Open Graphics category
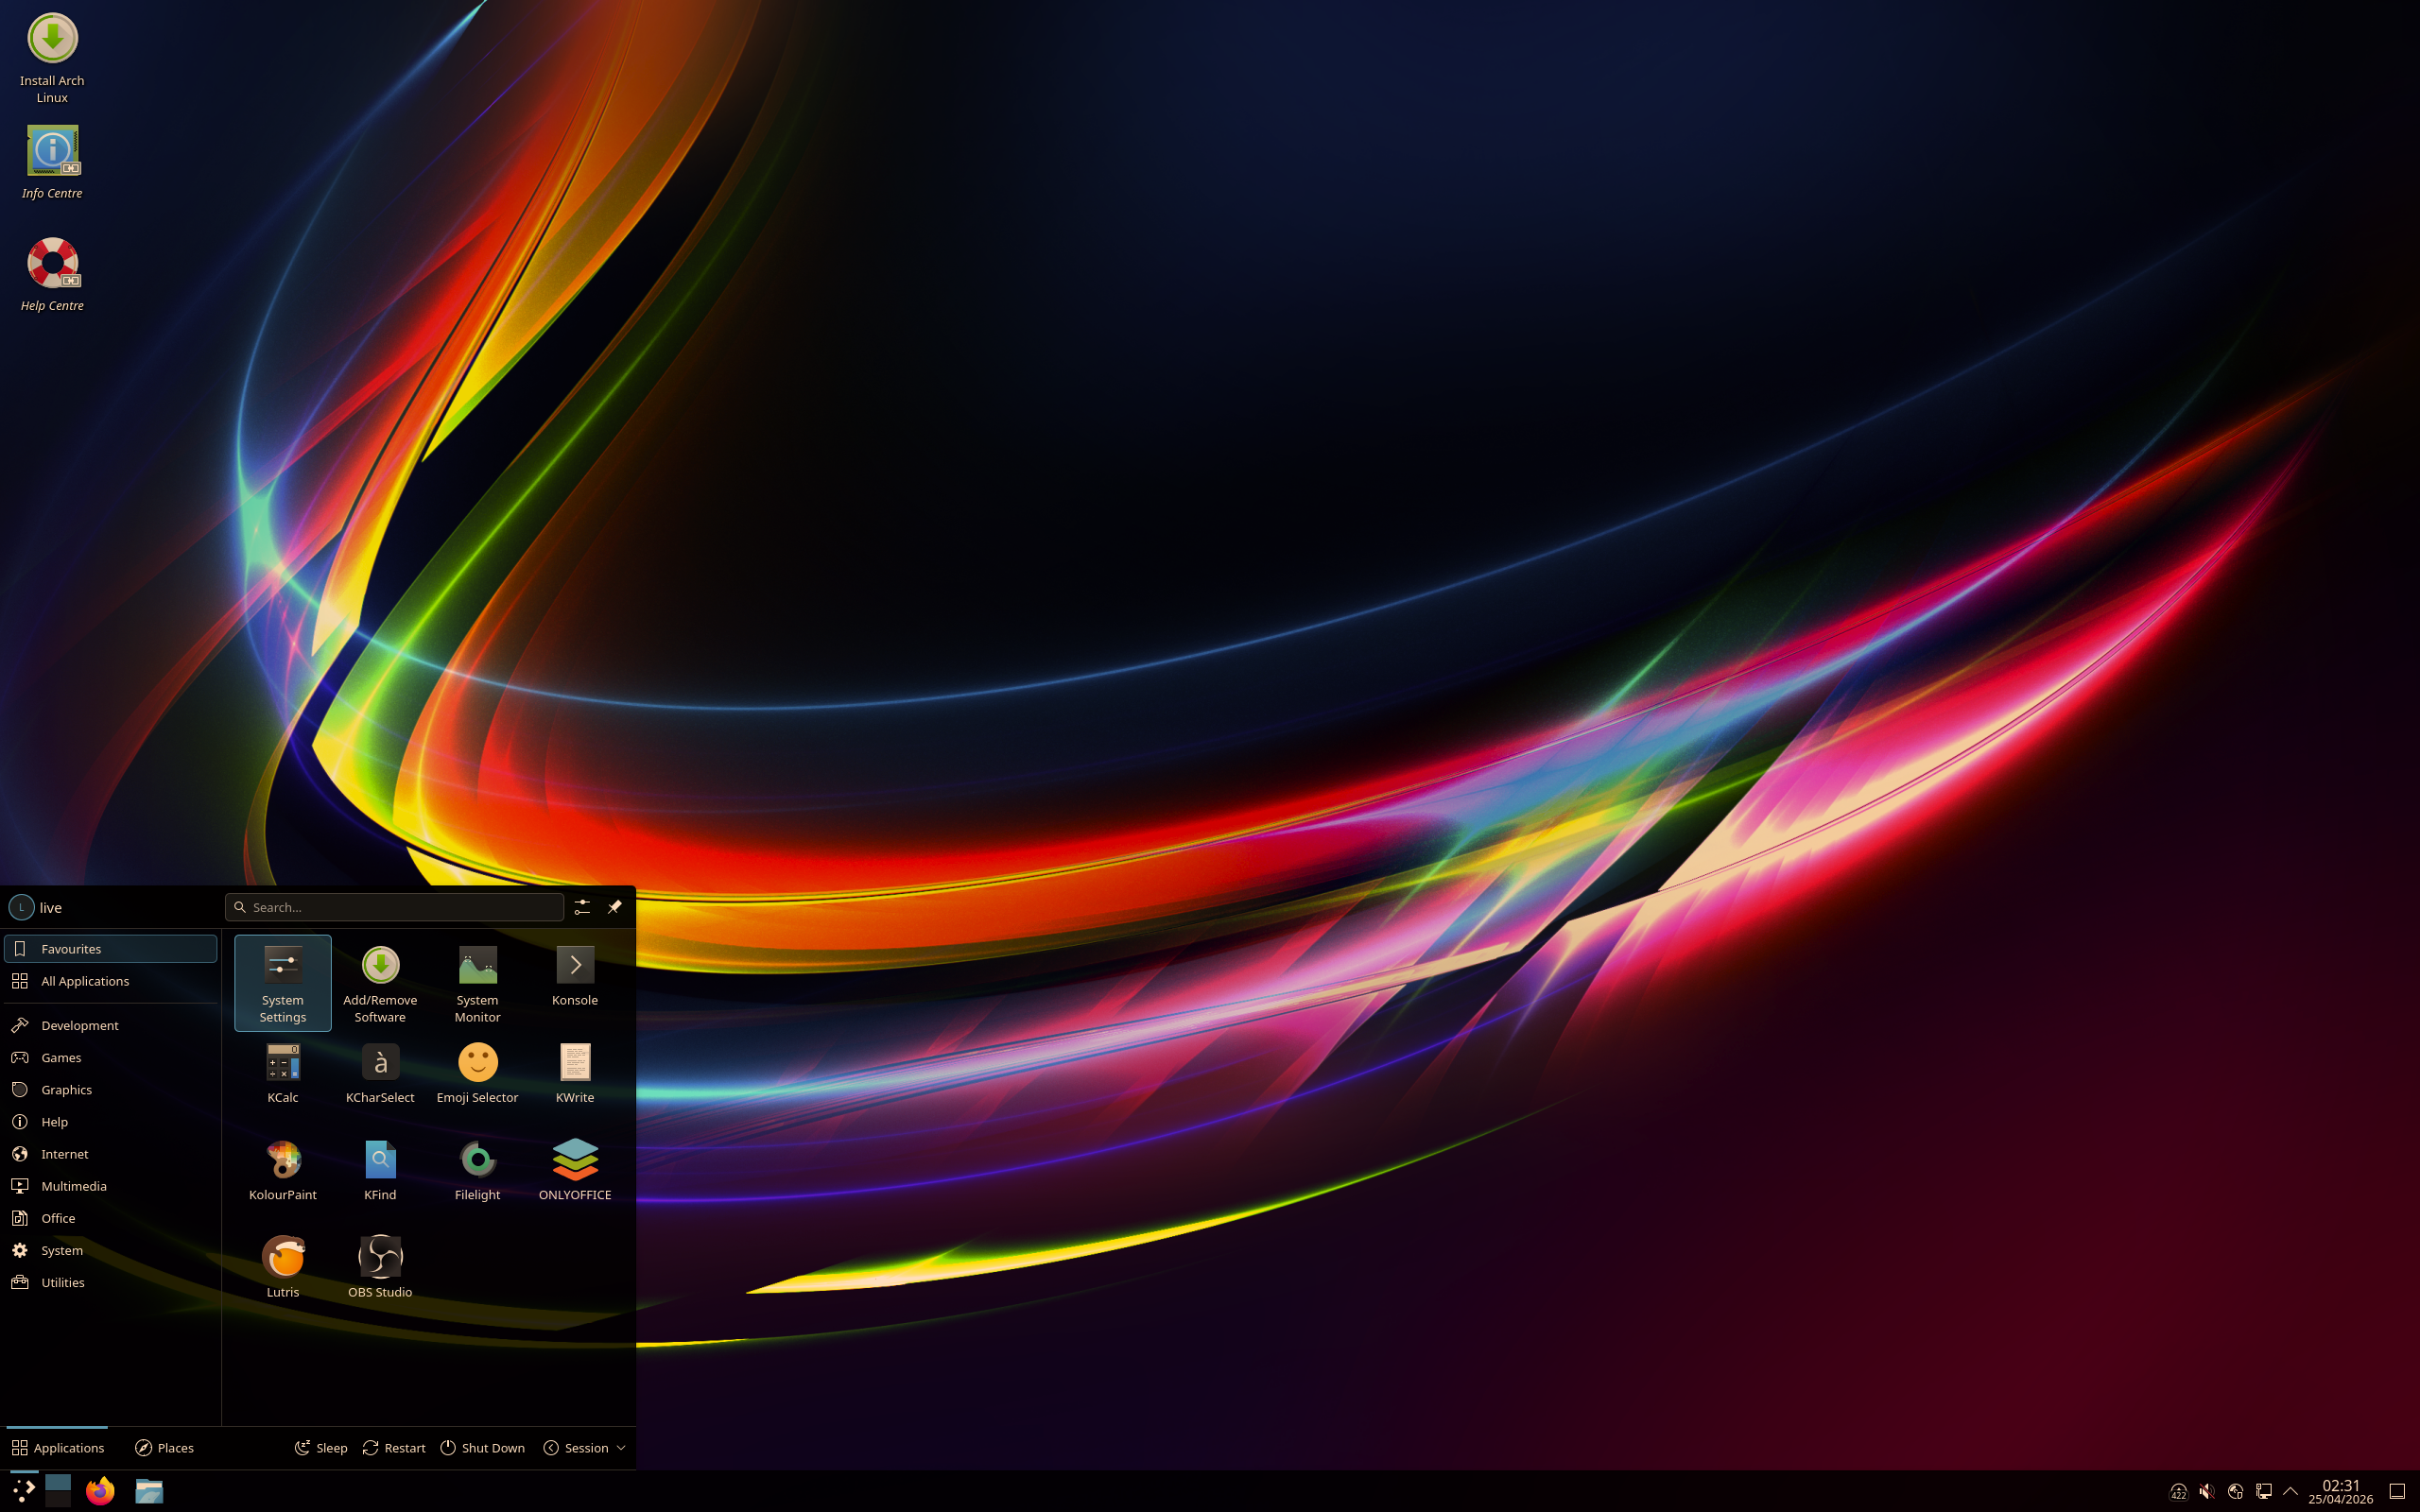Viewport: 2420px width, 1512px height. [110, 1090]
